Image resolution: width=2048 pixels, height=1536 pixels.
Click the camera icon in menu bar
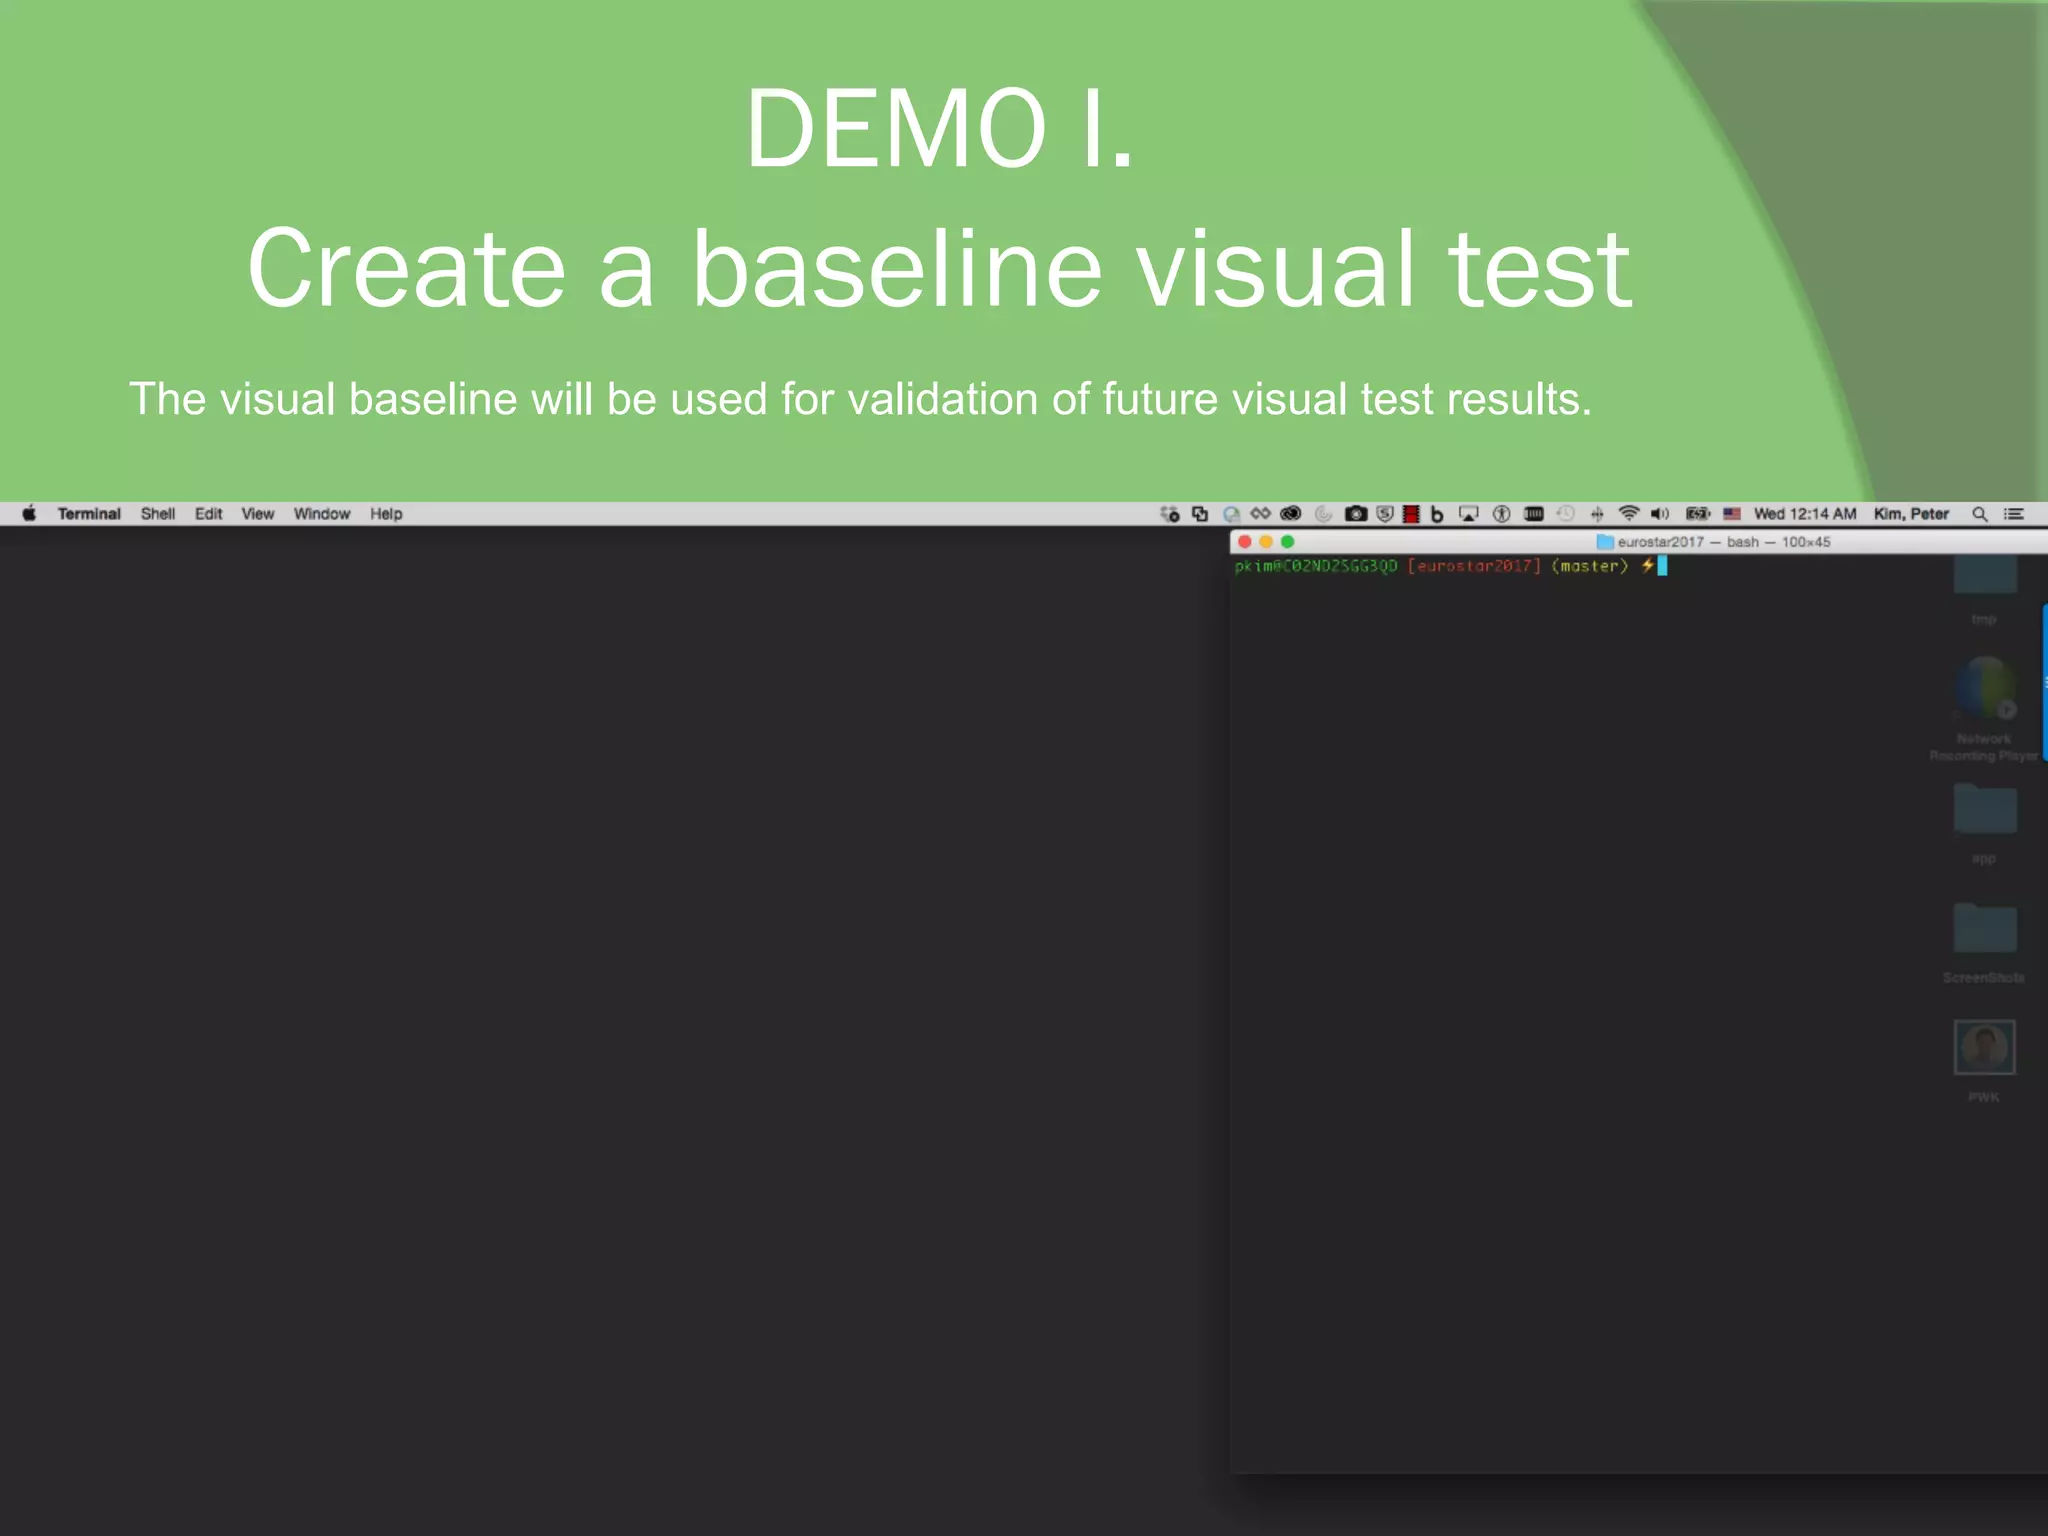(x=1356, y=513)
